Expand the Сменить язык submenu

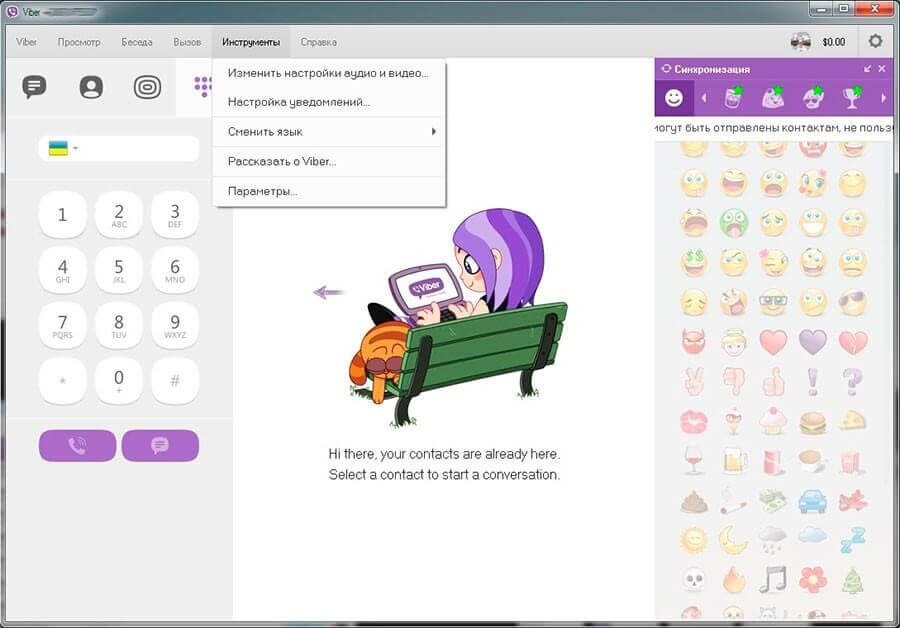point(328,132)
